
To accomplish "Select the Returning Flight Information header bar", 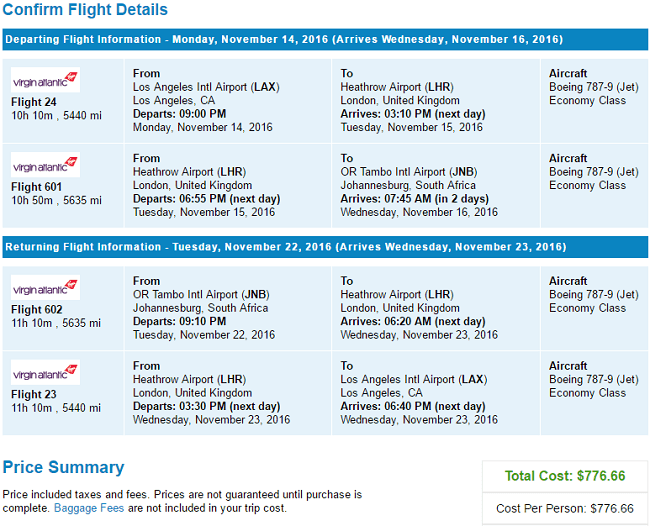I will point(325,247).
